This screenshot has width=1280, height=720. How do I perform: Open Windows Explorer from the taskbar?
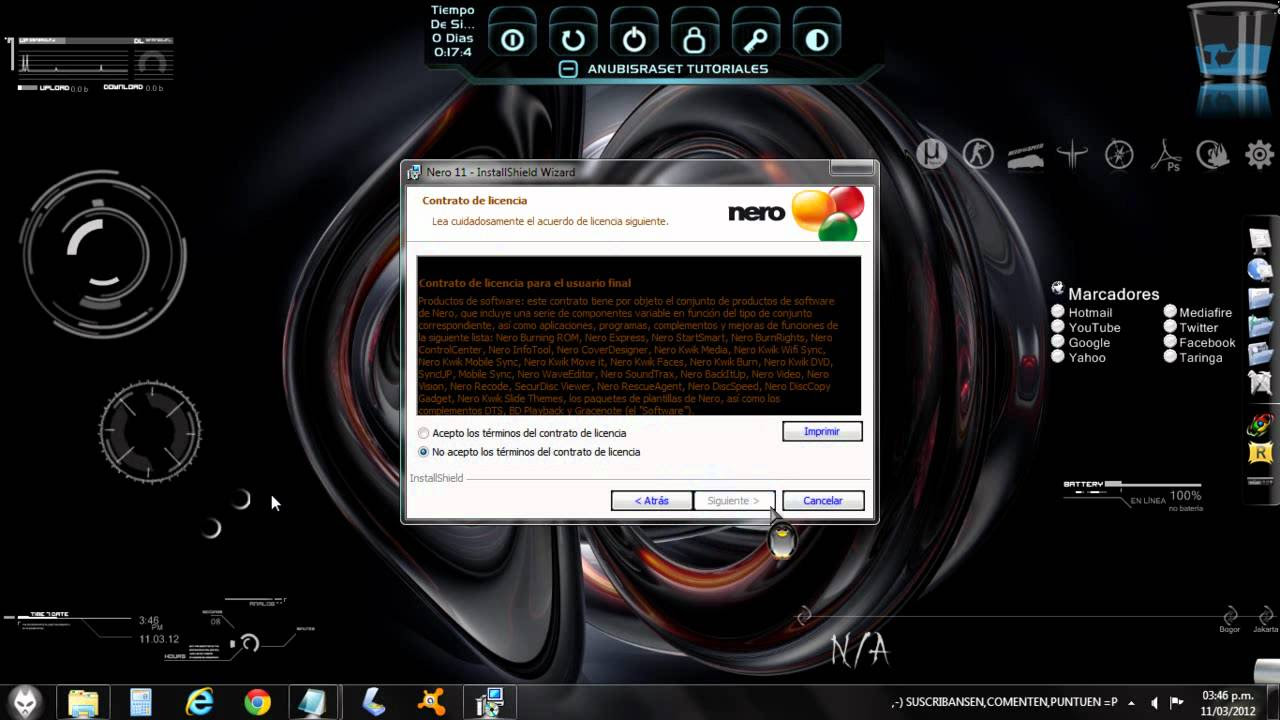click(x=84, y=703)
